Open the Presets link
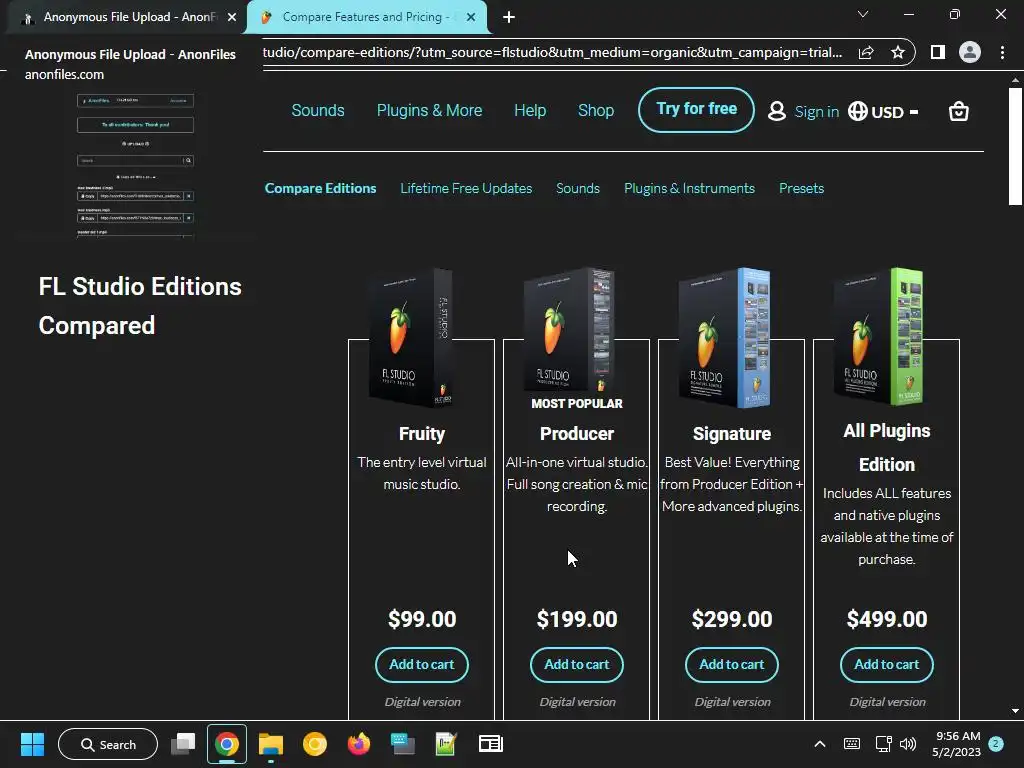The height and width of the screenshot is (768, 1024). point(801,188)
